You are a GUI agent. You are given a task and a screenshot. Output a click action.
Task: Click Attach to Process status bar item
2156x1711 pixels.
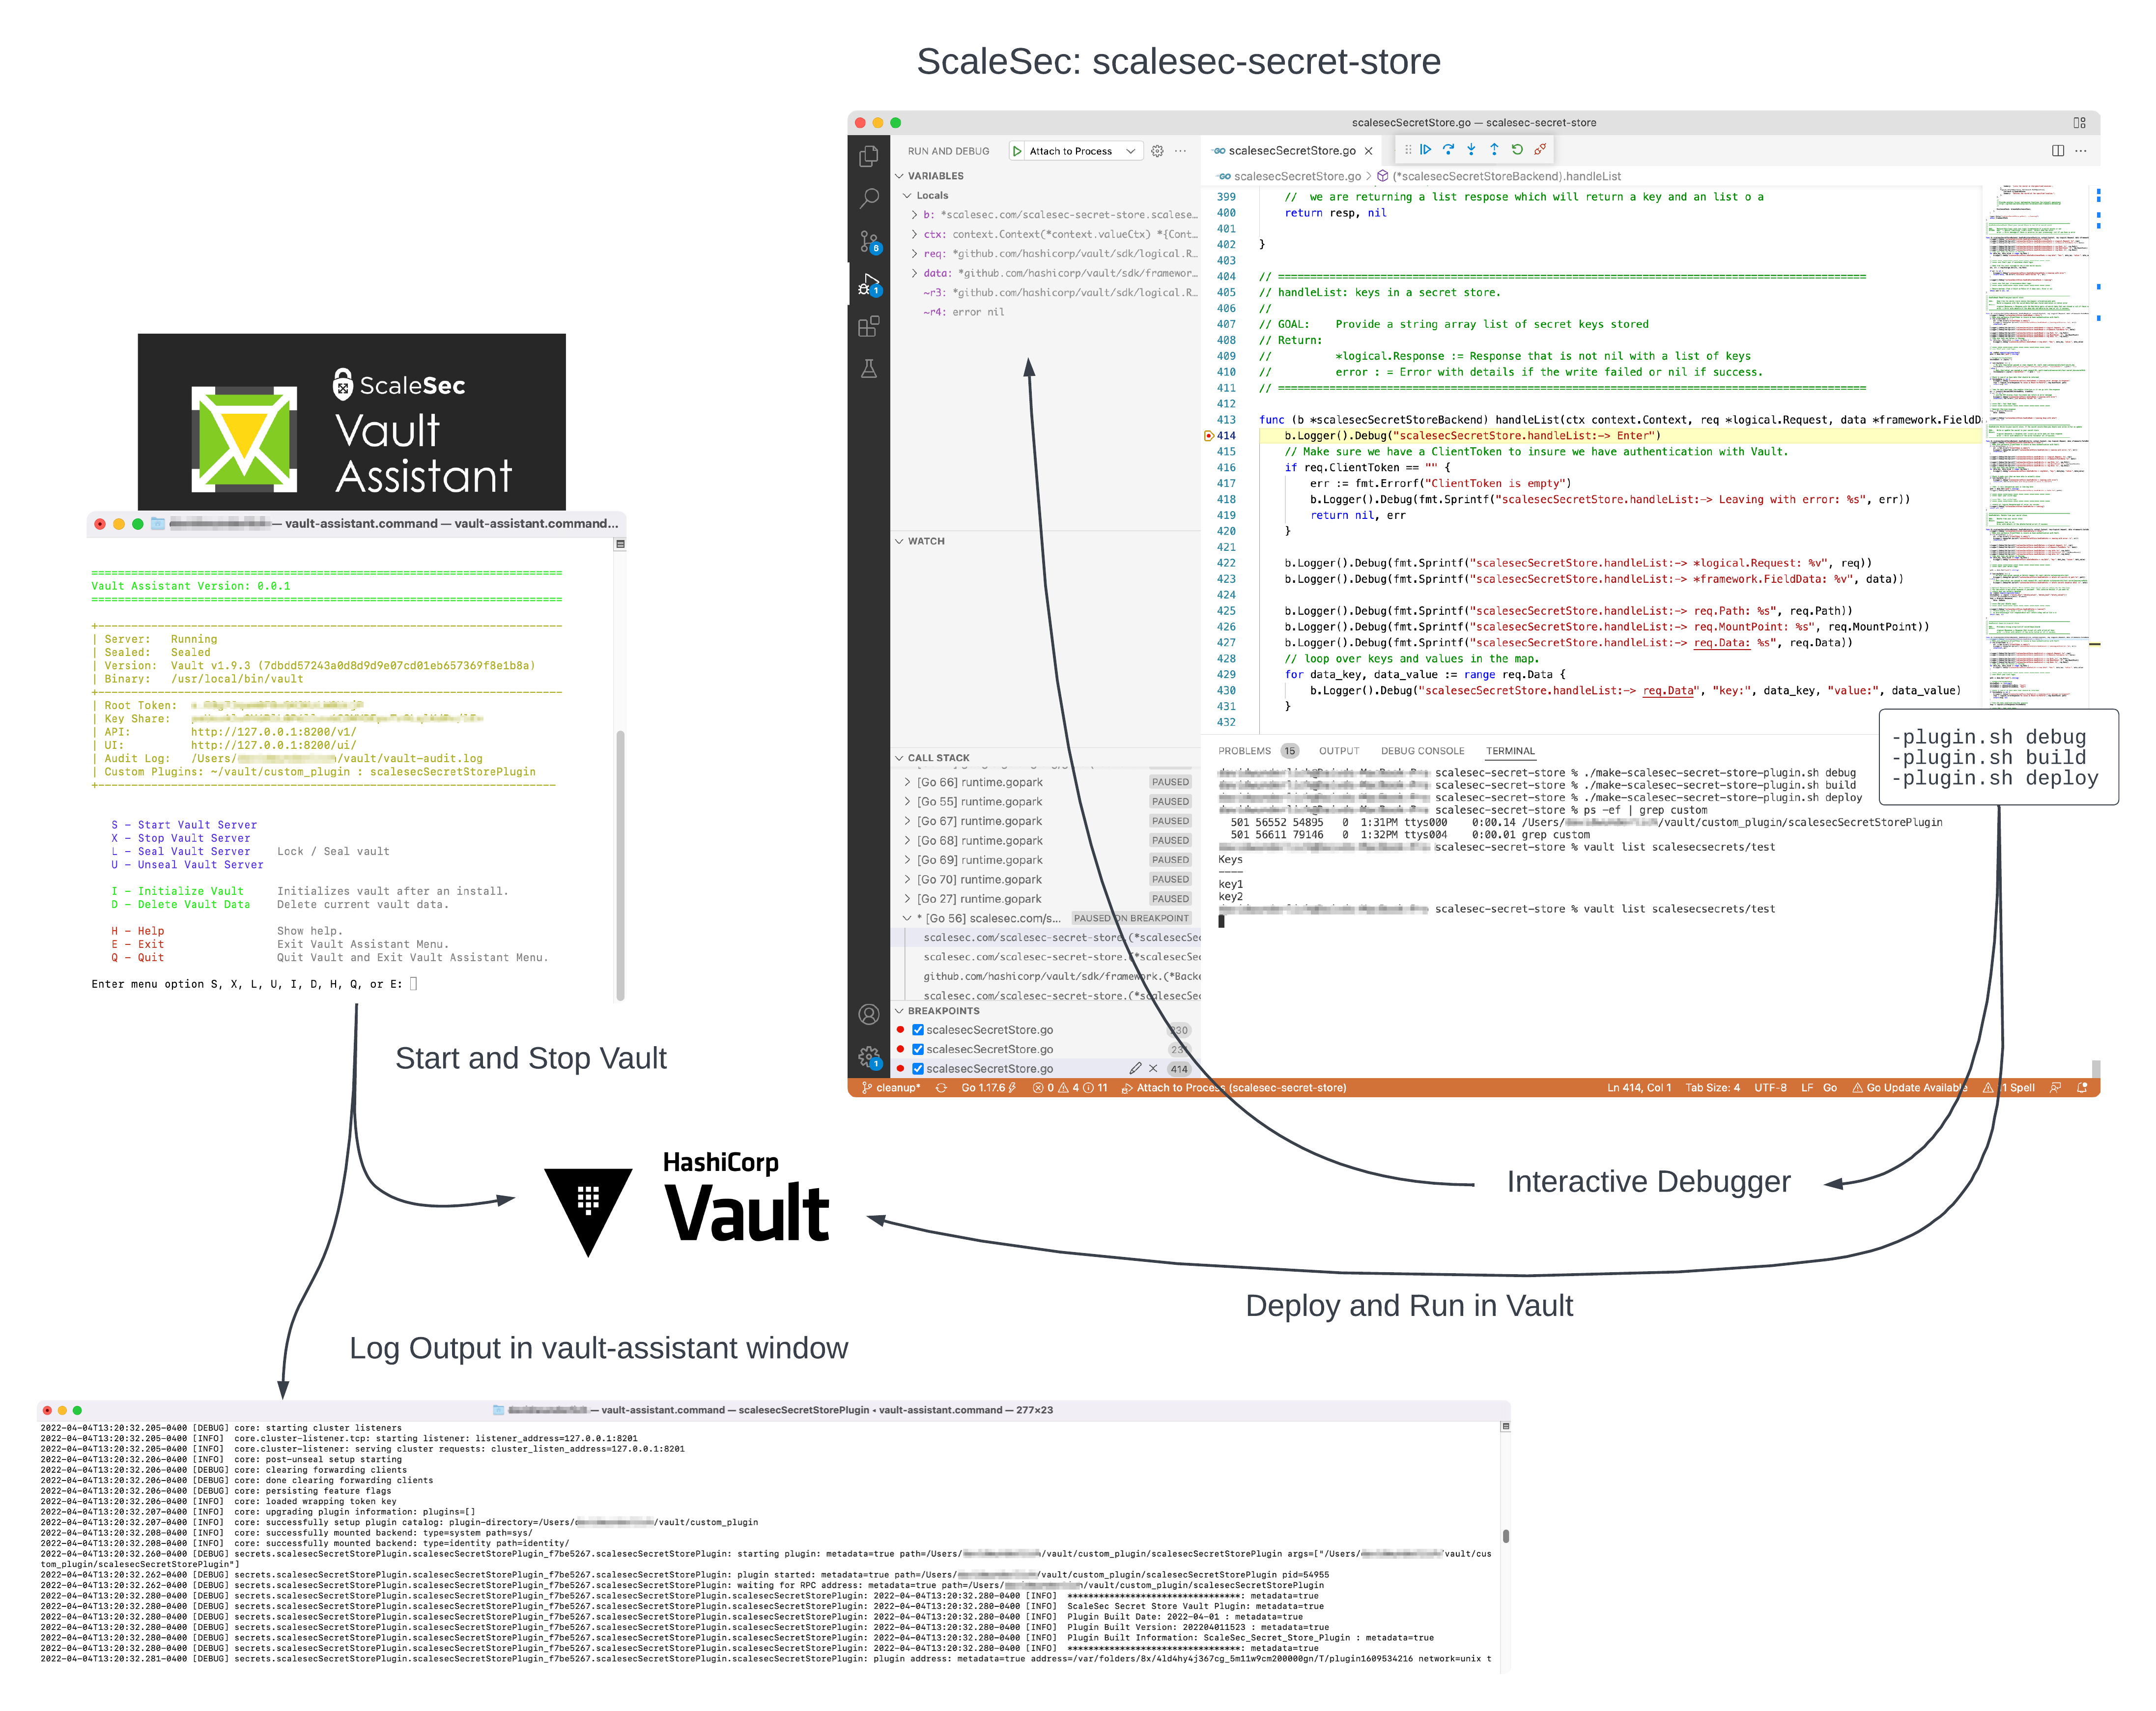[1233, 1088]
